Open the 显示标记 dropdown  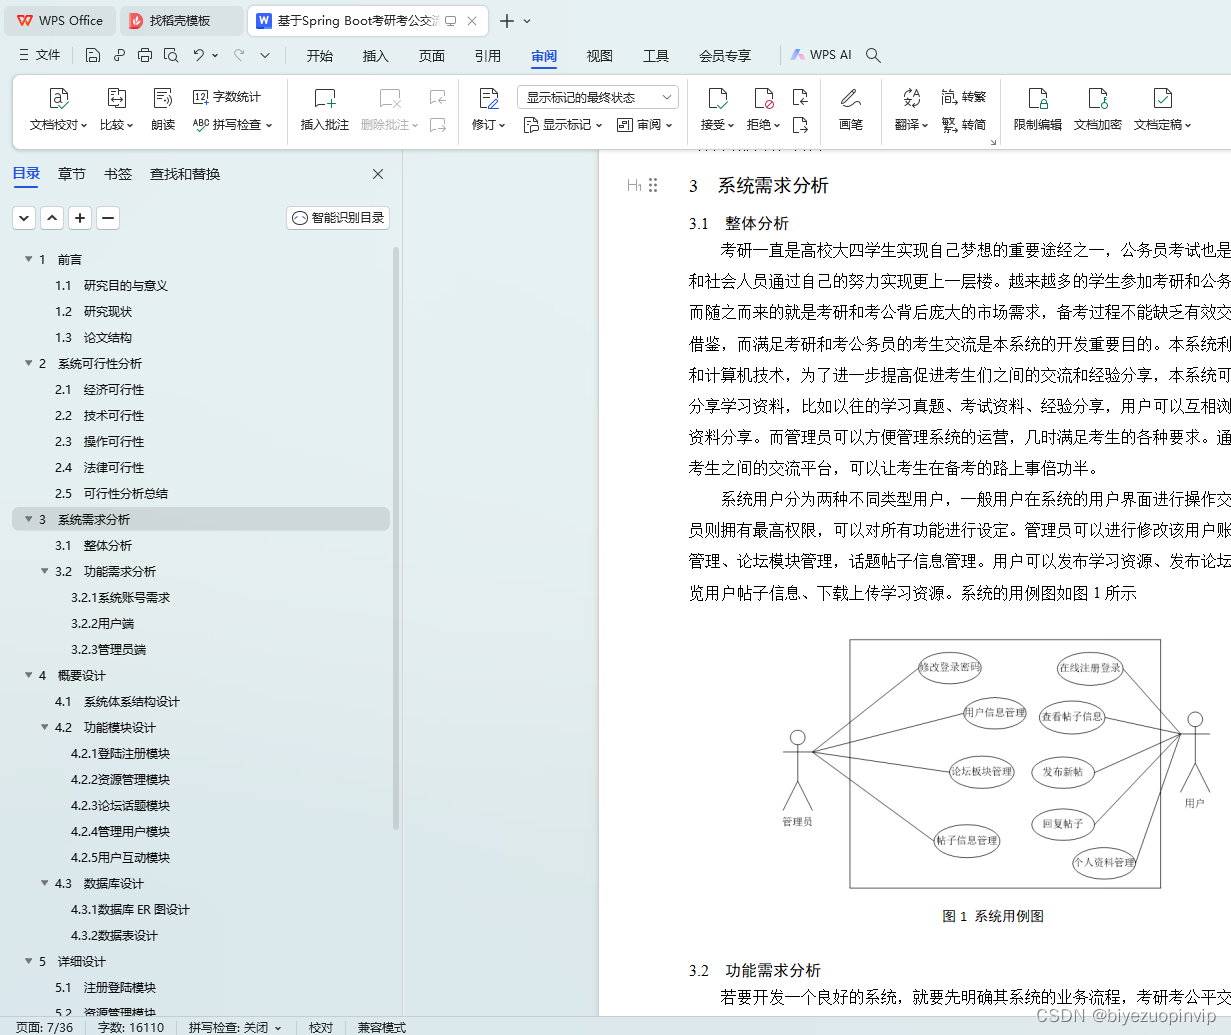click(x=563, y=125)
